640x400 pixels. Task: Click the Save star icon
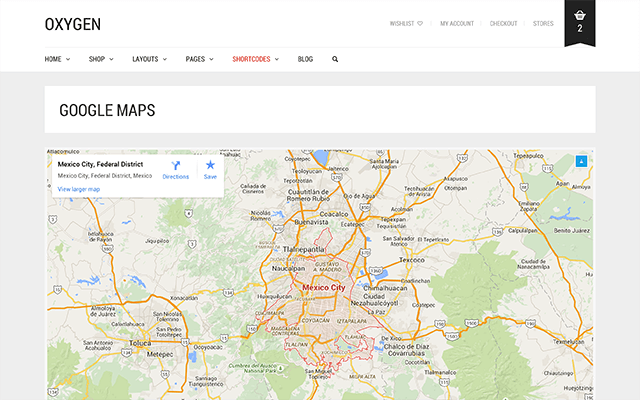pos(210,165)
